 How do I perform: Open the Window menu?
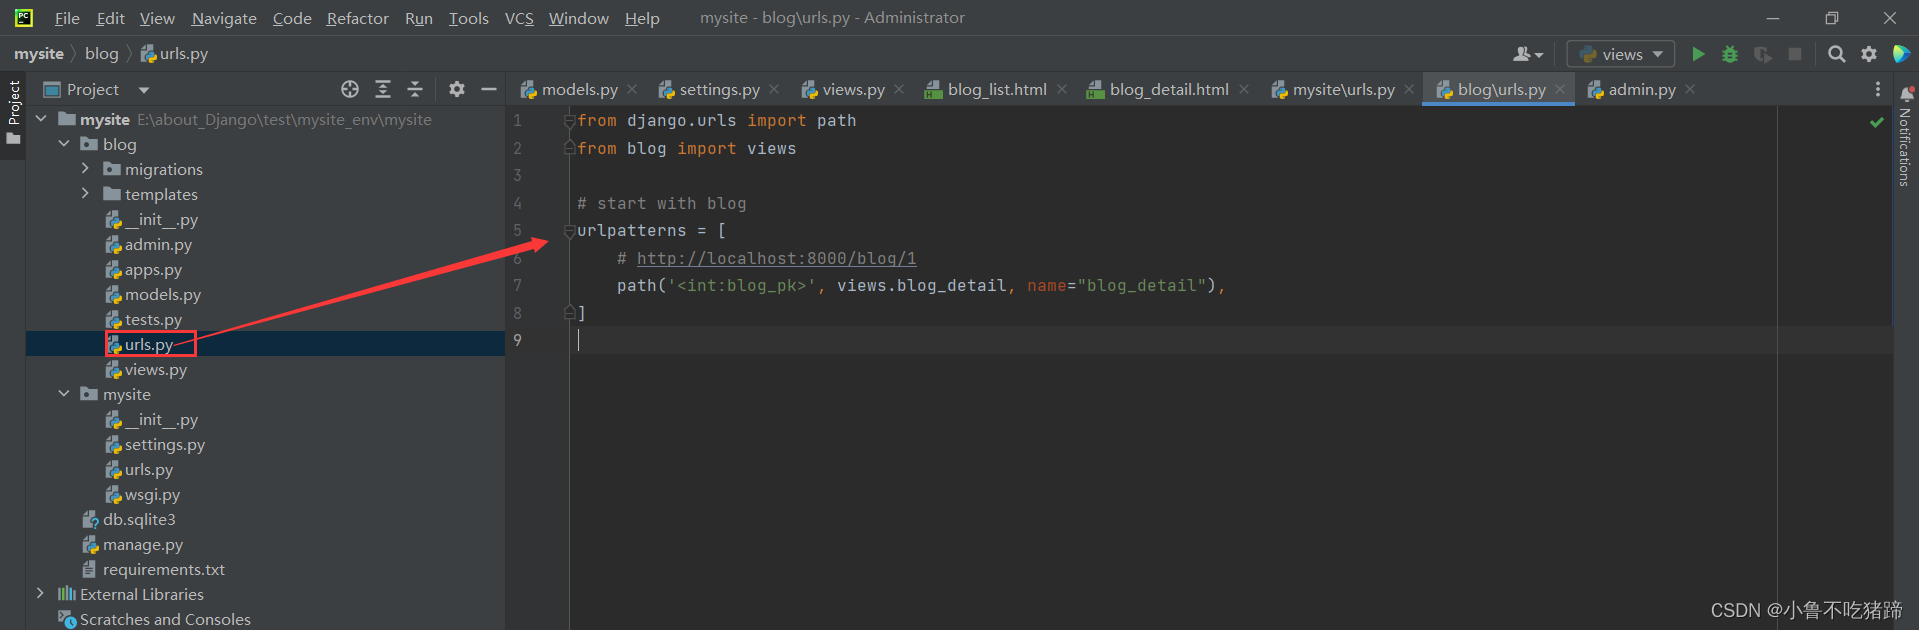(578, 18)
